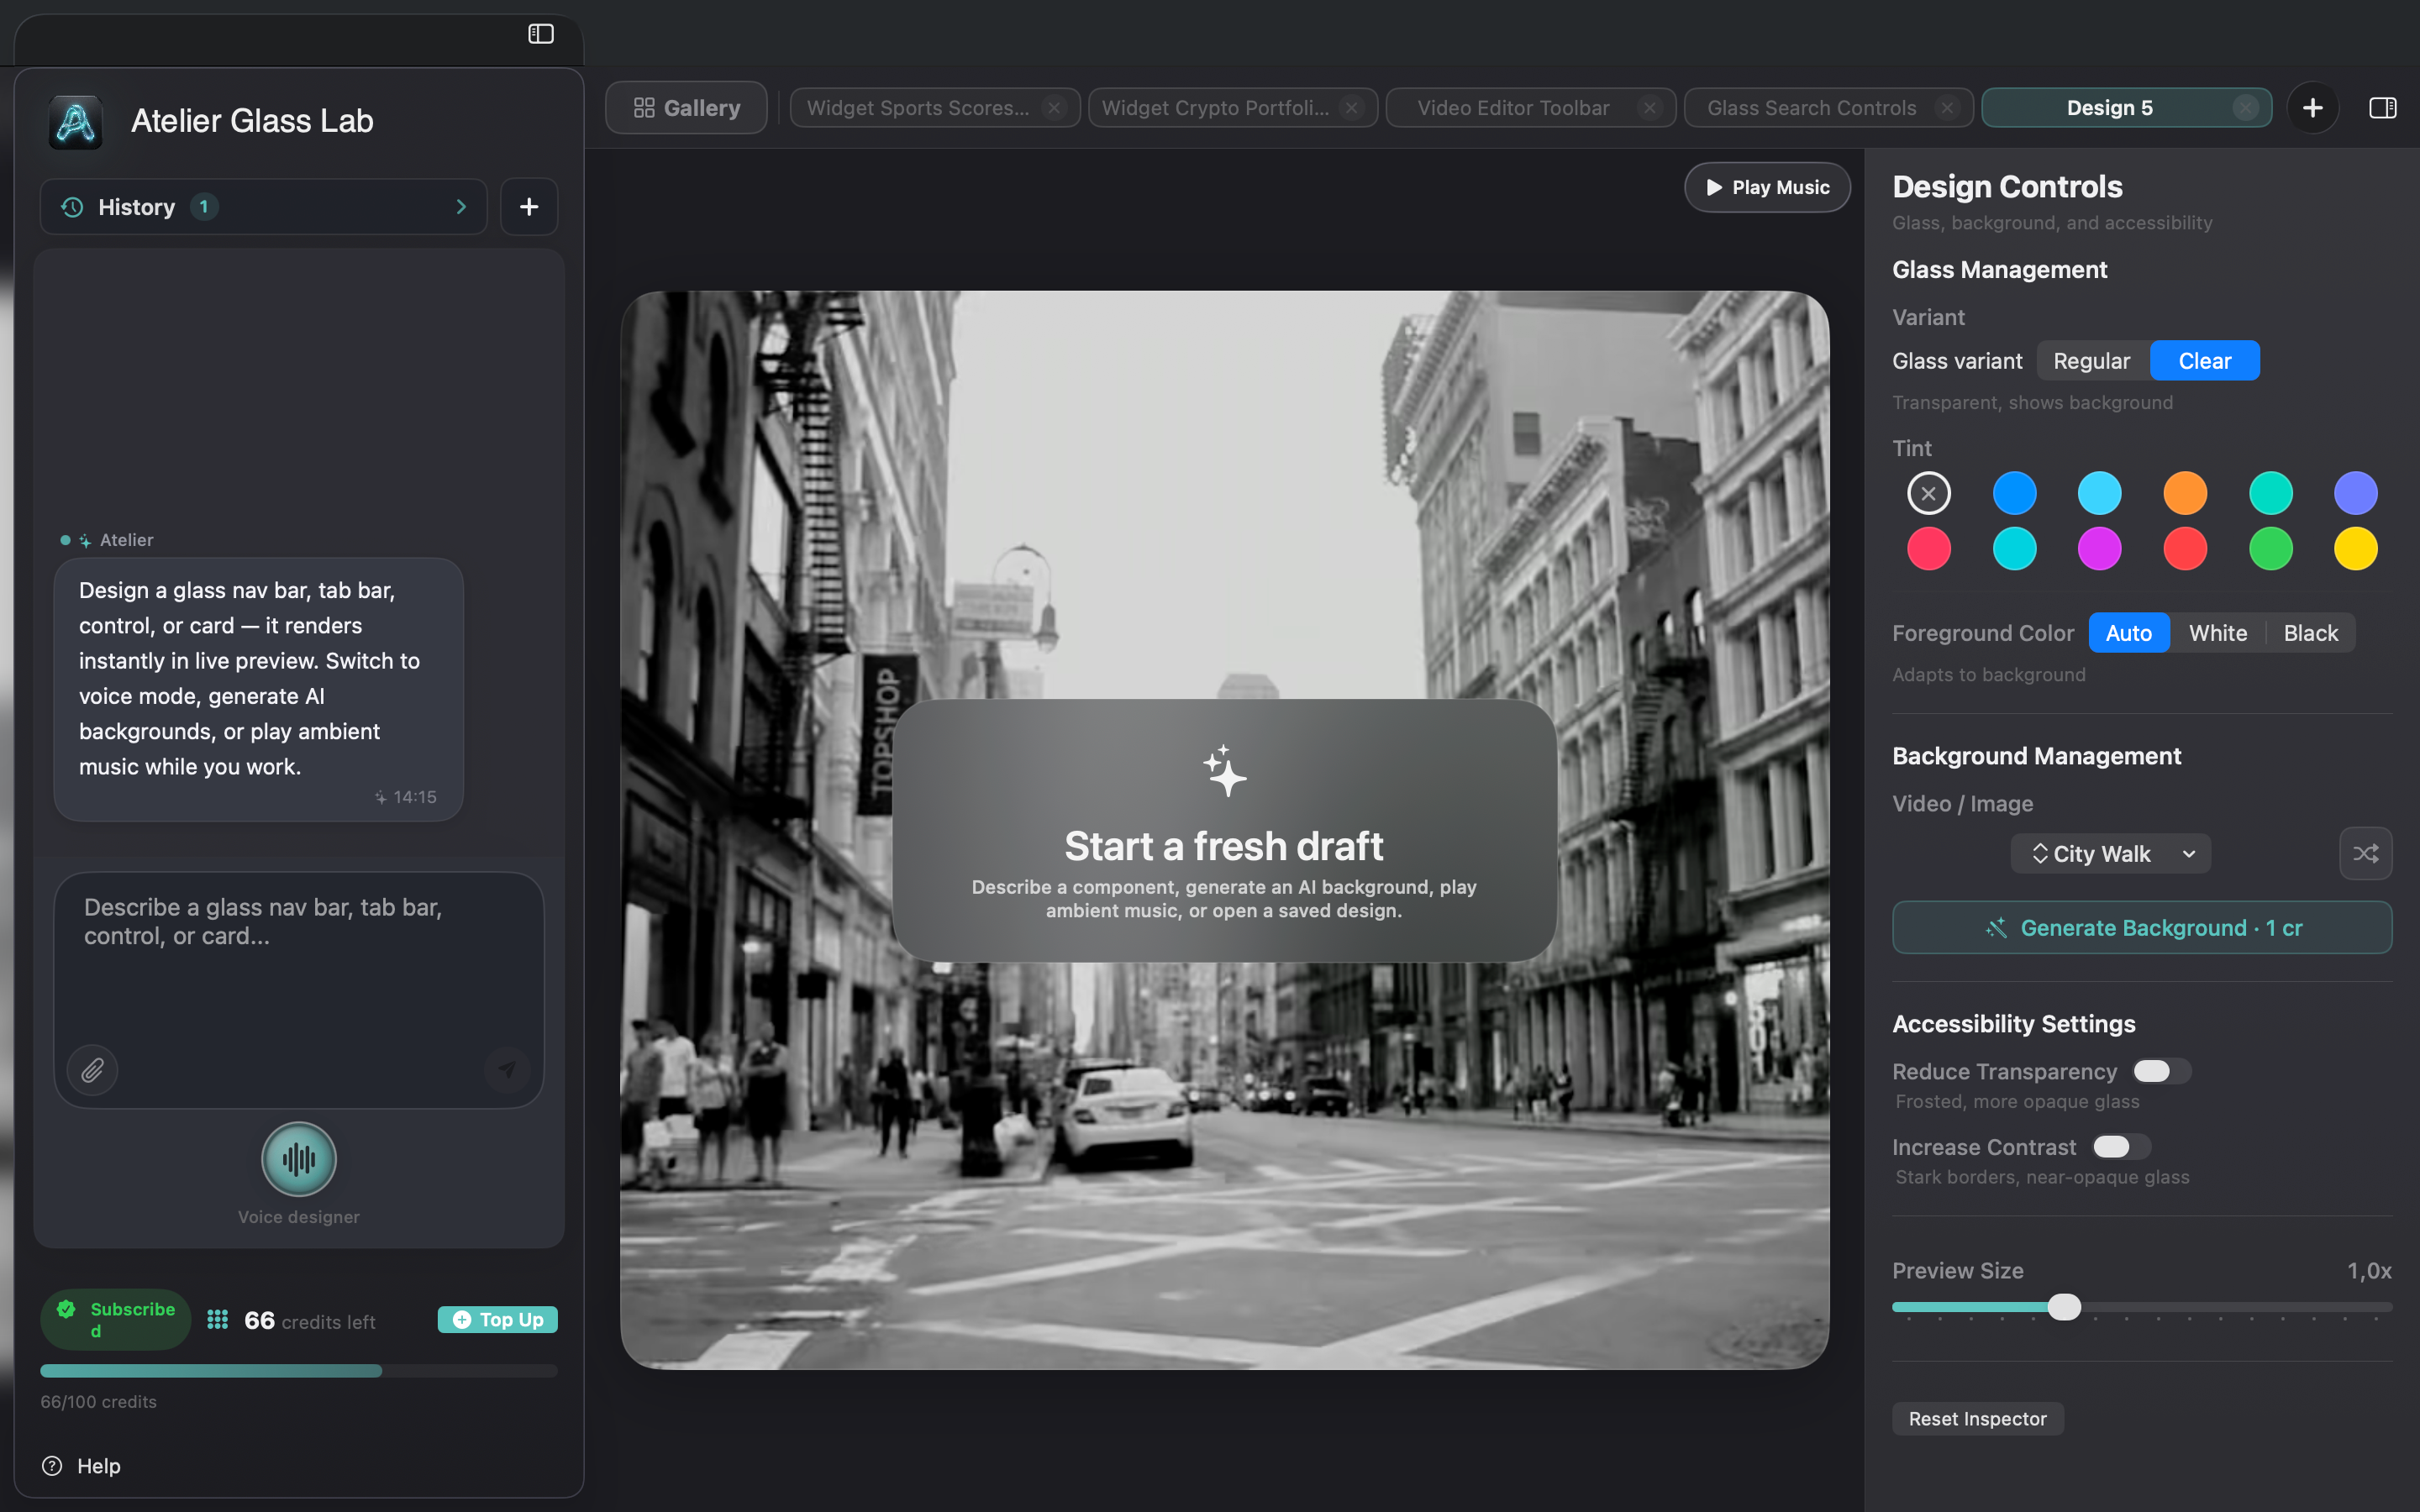The image size is (2420, 1512).
Task: Click the 'Transparent, shows background' description text
Action: pyautogui.click(x=2032, y=403)
